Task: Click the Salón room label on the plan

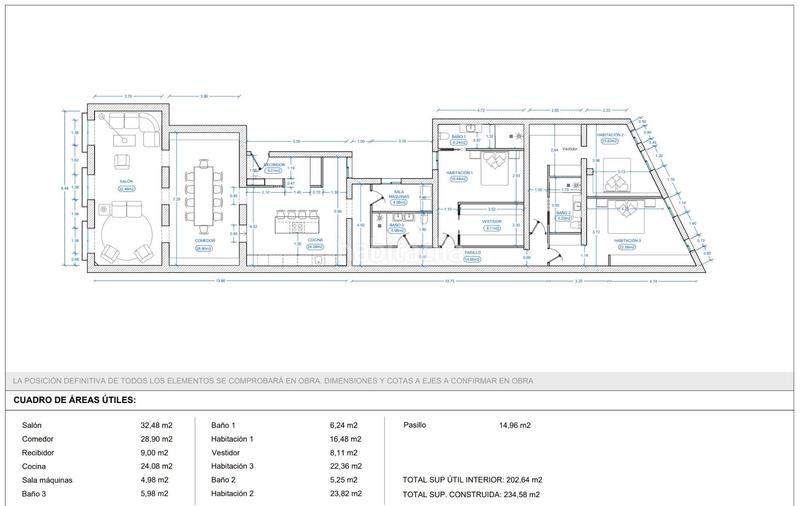Action: pyautogui.click(x=126, y=183)
